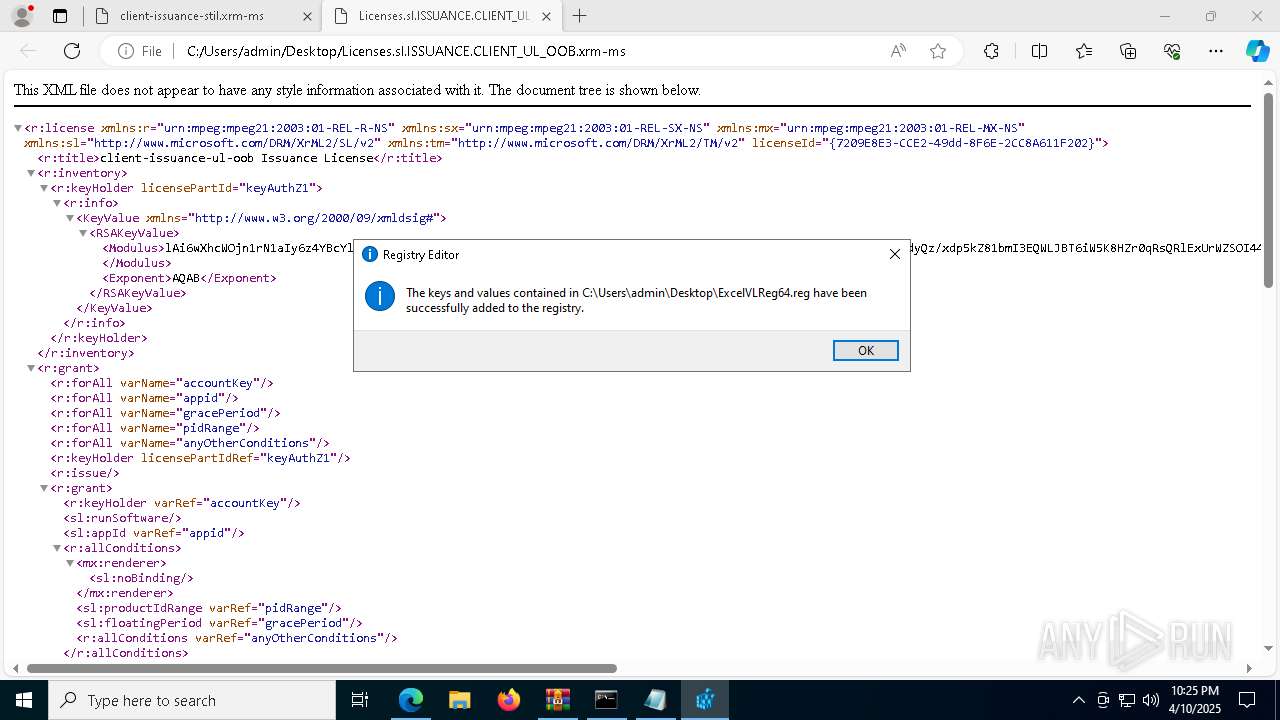Open Windows Start menu
1280x720 pixels.
(x=24, y=700)
